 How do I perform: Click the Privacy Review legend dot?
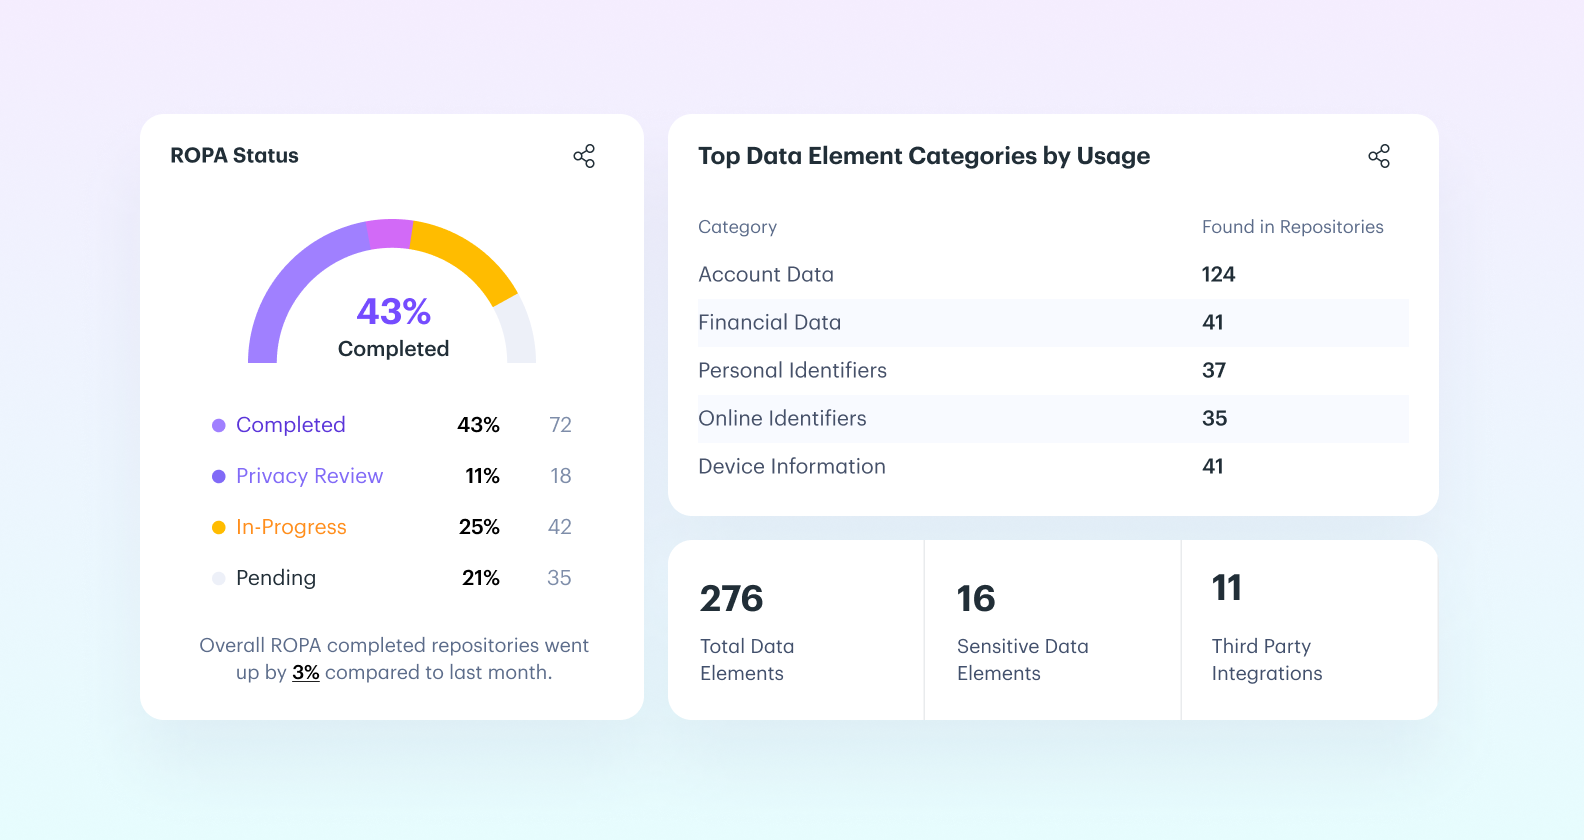click(219, 476)
